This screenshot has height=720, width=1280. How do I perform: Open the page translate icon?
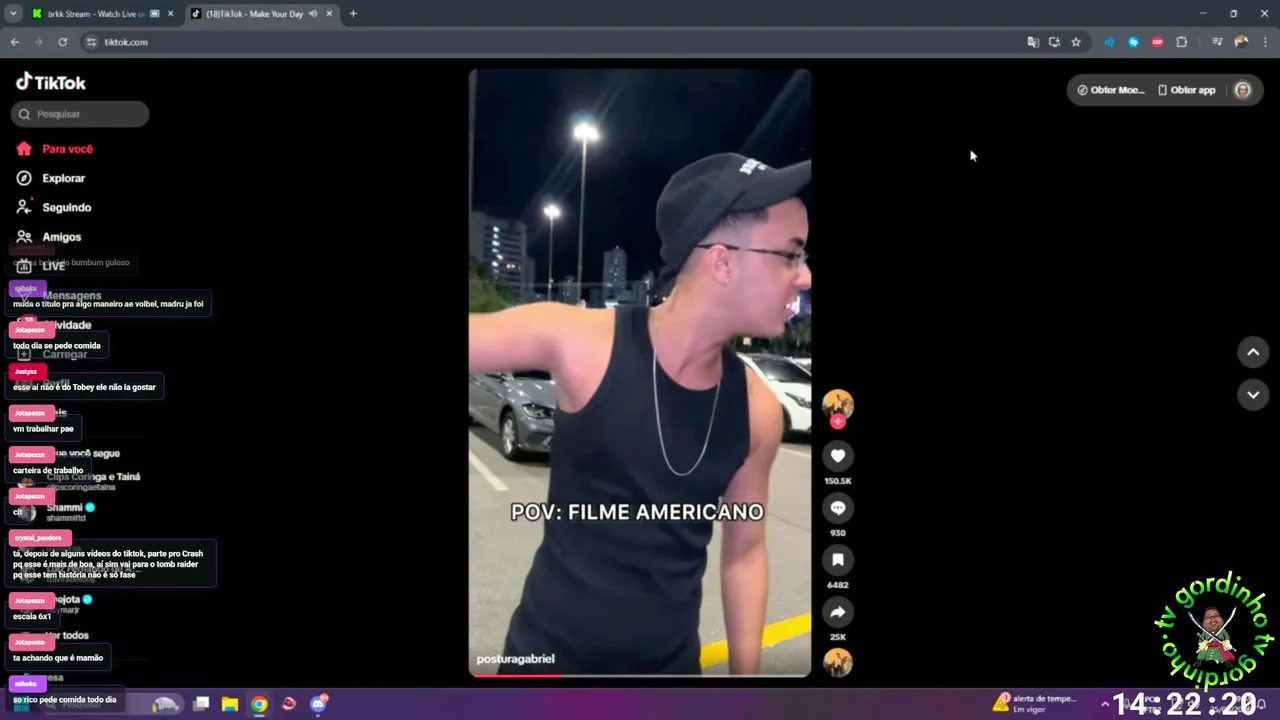1033,42
